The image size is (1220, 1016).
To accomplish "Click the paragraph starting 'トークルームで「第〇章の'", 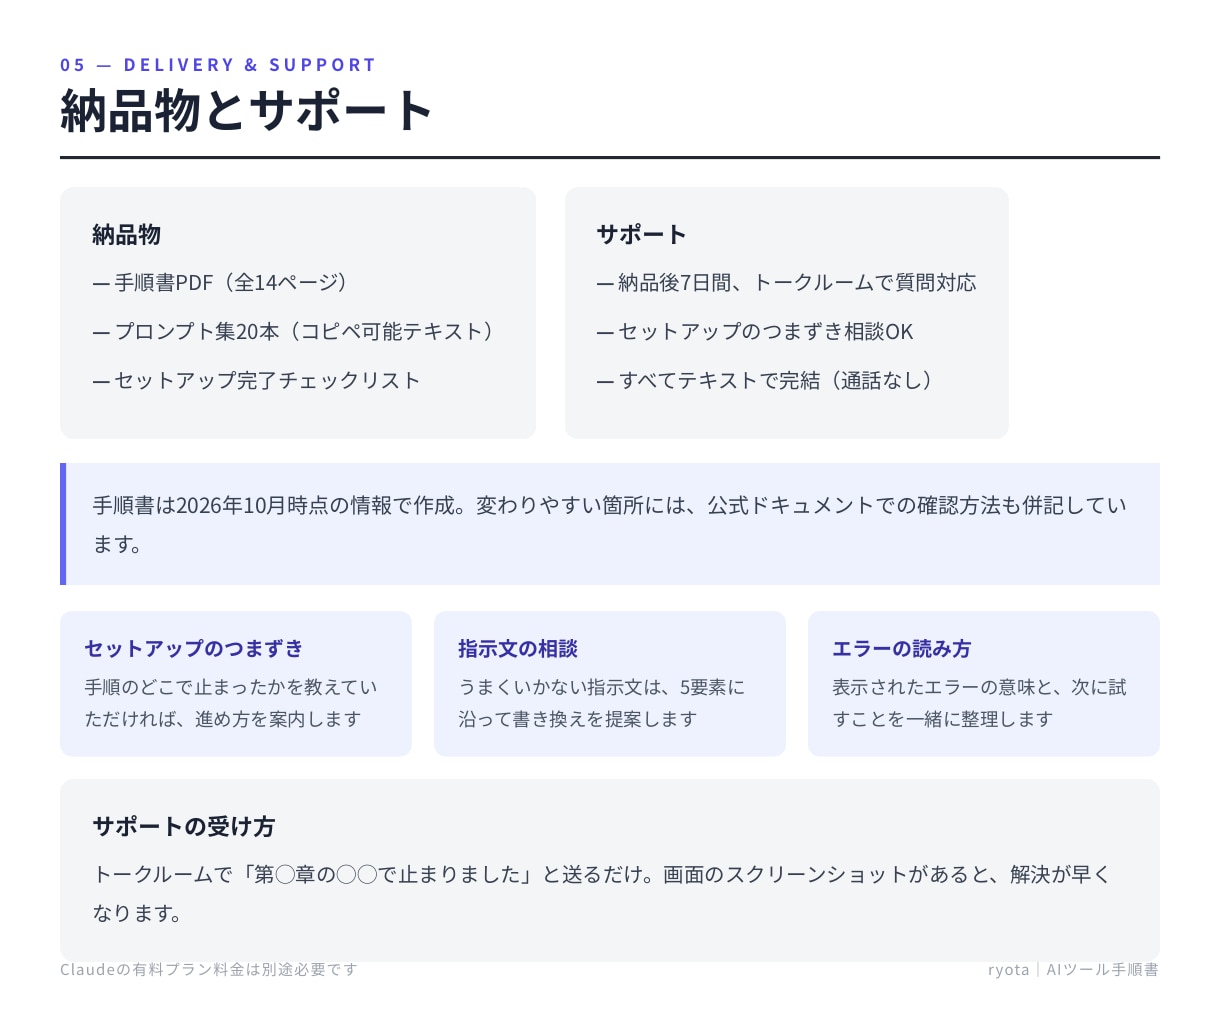I will point(602,894).
